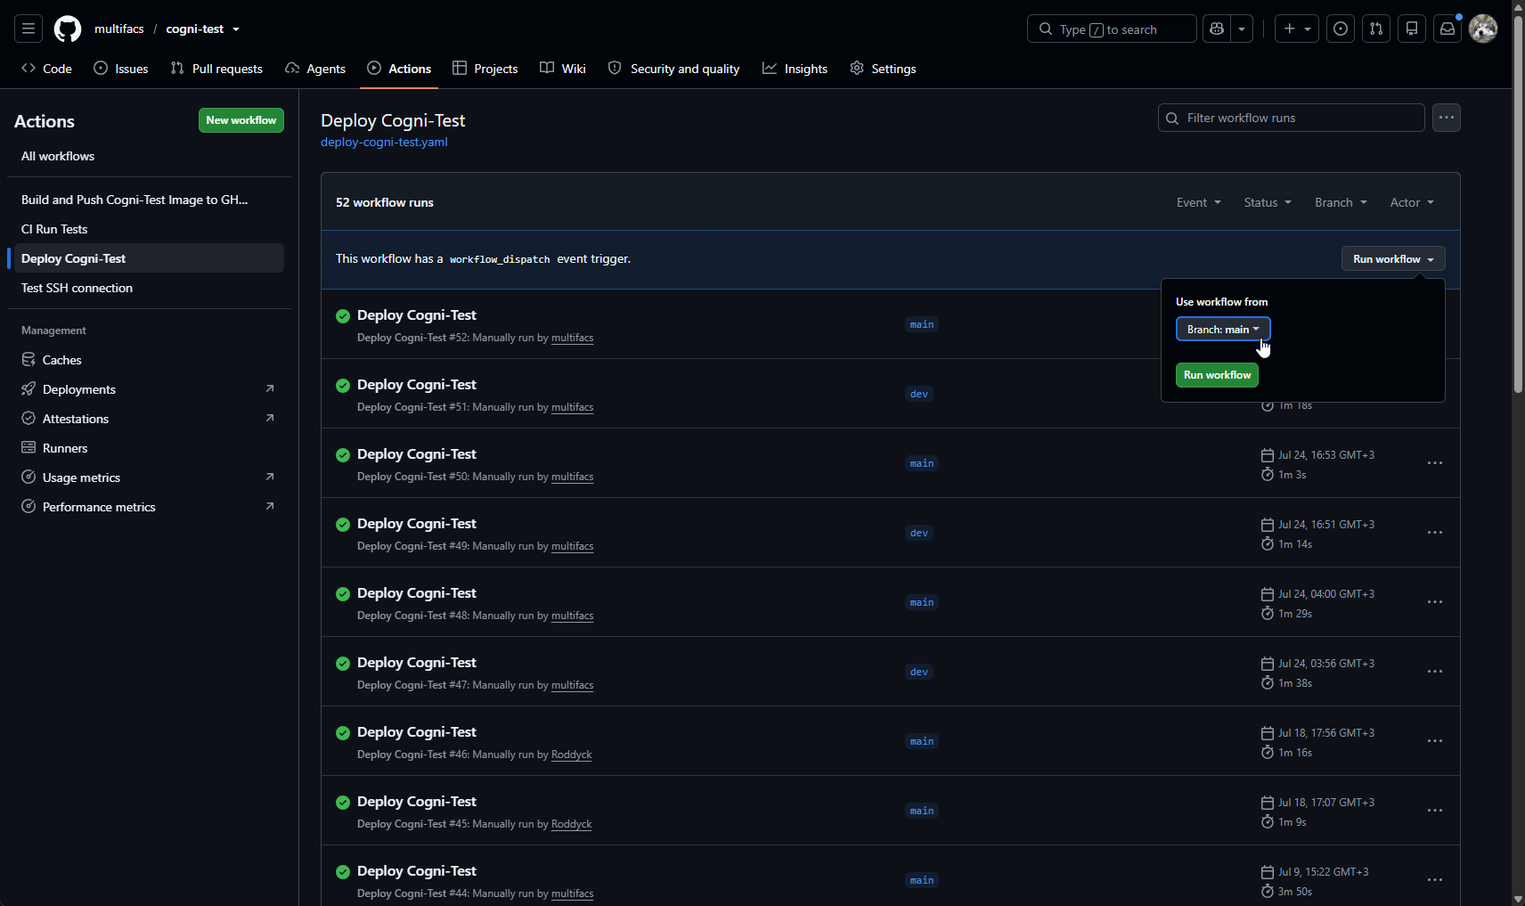The image size is (1525, 906).
Task: Open the three-dot menu for run #47
Action: 1435,672
